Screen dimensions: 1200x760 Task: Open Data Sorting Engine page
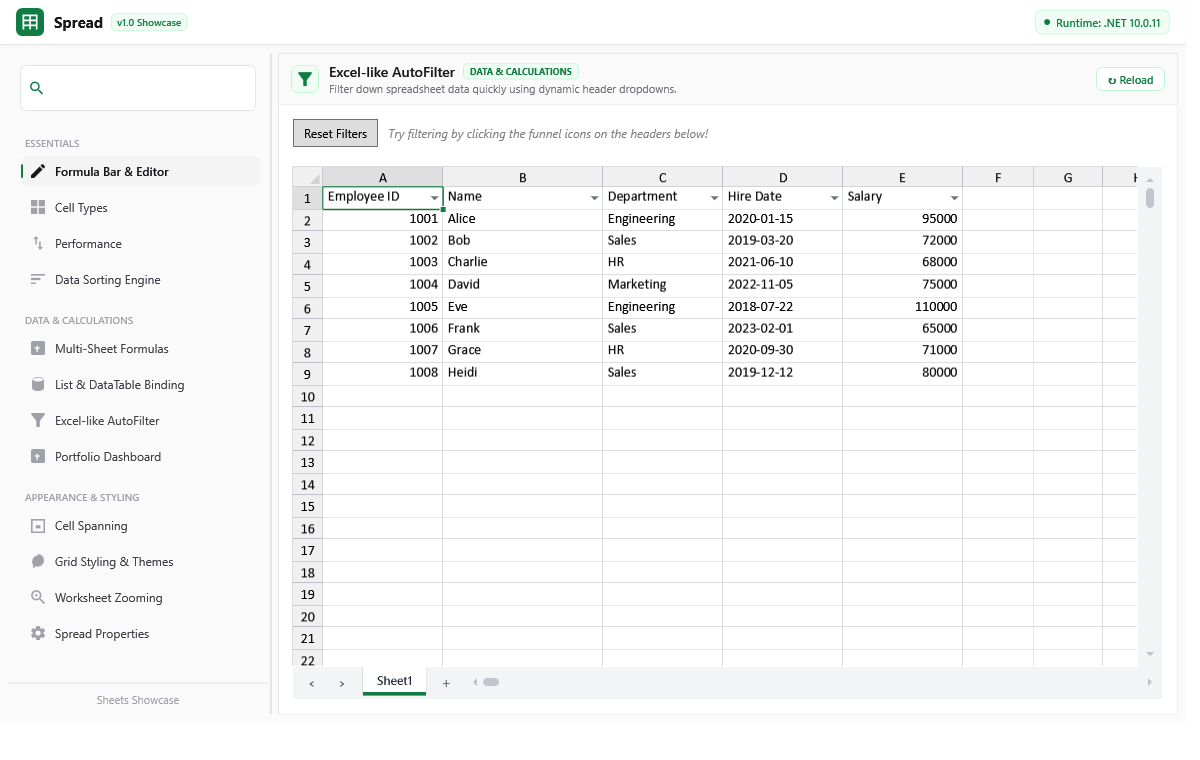(140, 280)
